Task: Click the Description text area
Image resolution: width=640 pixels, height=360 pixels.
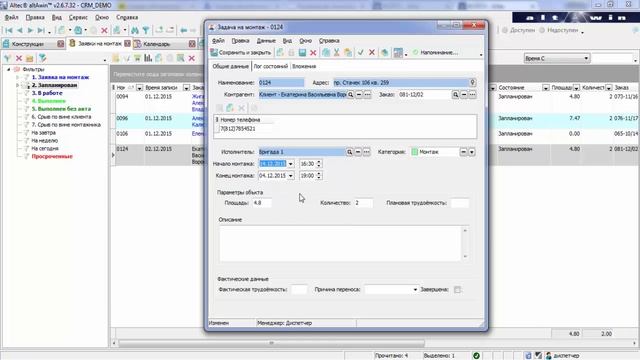Action: [340, 244]
